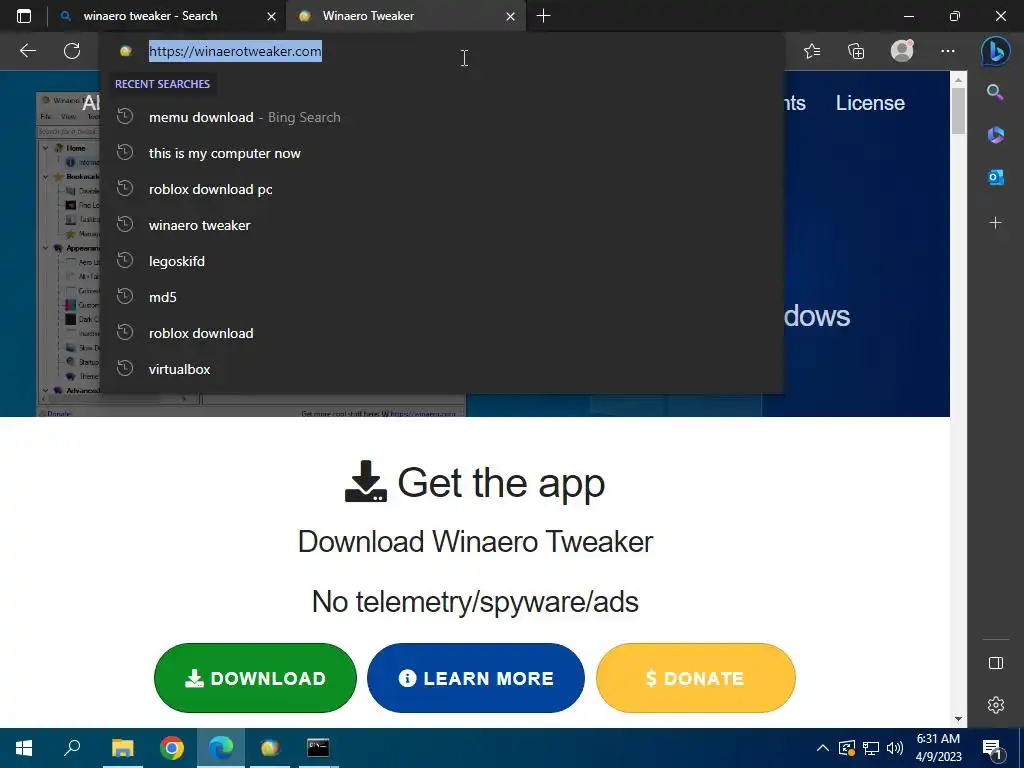This screenshot has height=768, width=1024.
Task: Open the notification center icon
Action: [992, 749]
